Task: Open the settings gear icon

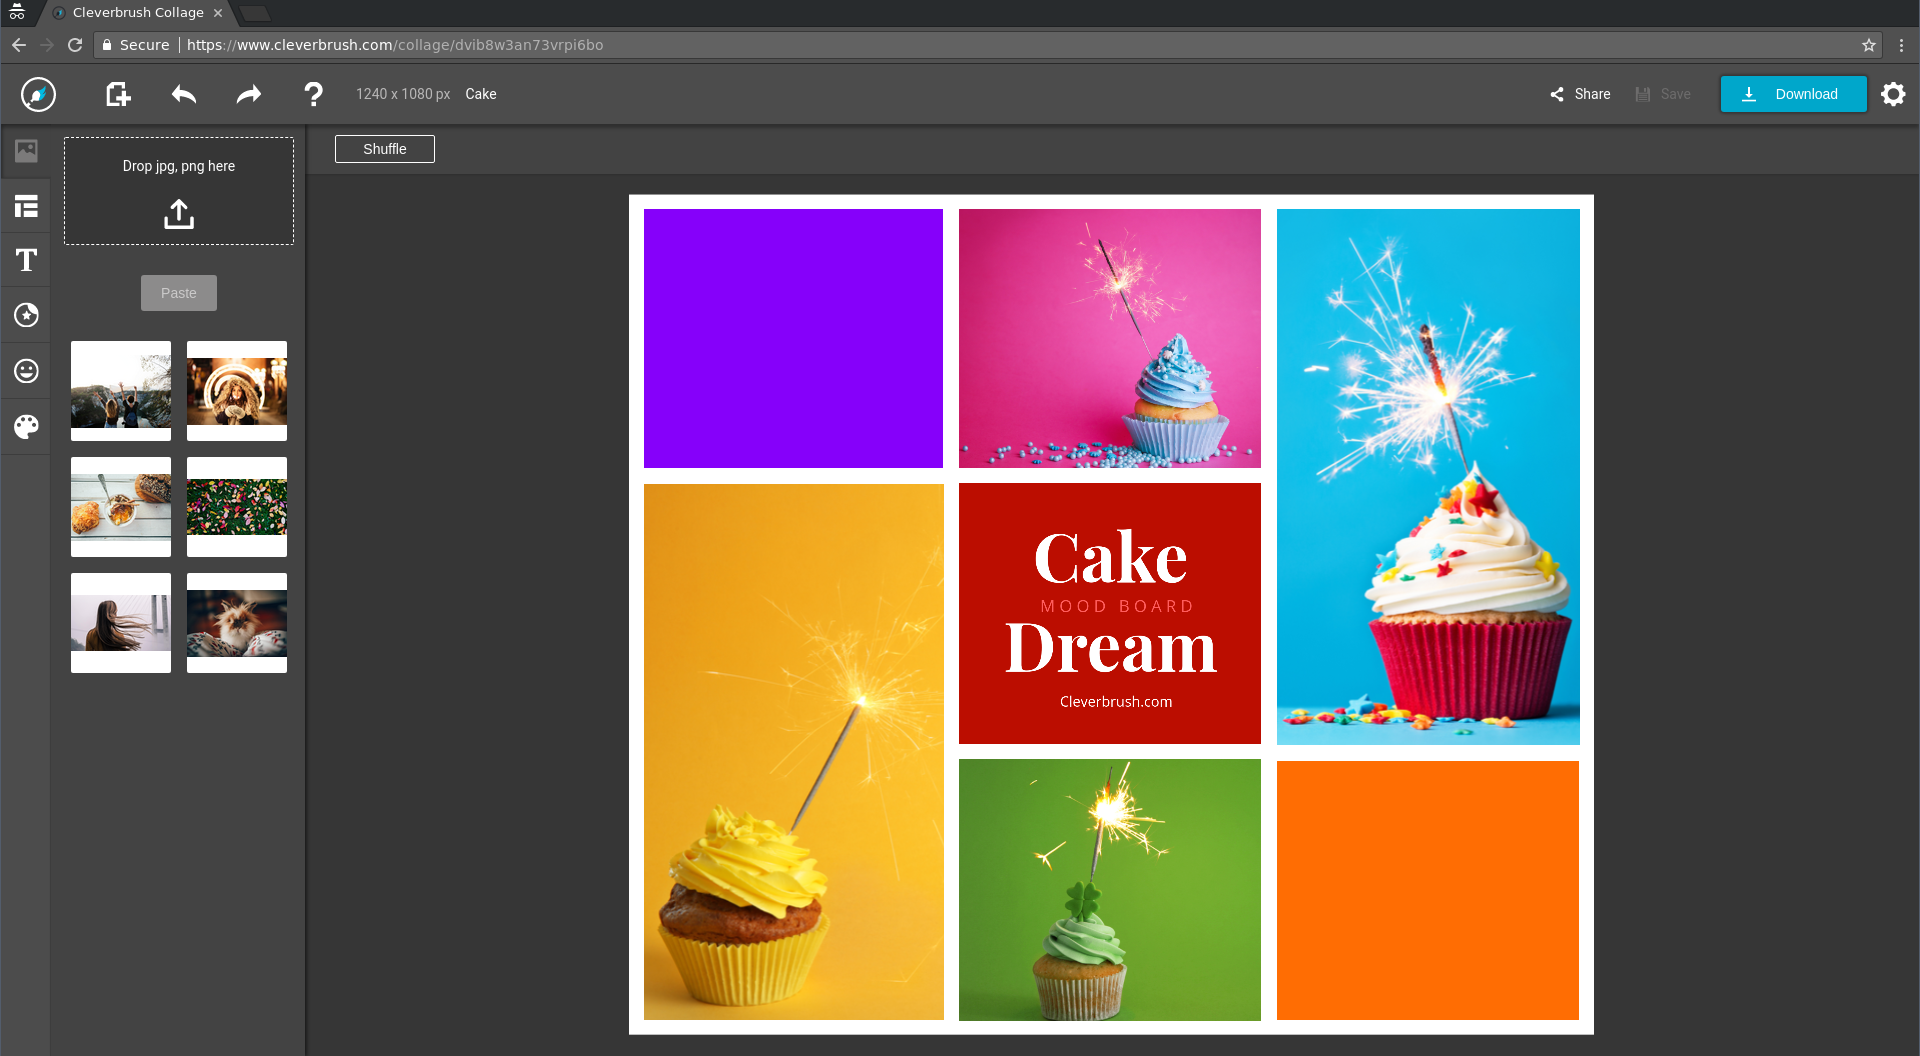Action: pos(1893,94)
